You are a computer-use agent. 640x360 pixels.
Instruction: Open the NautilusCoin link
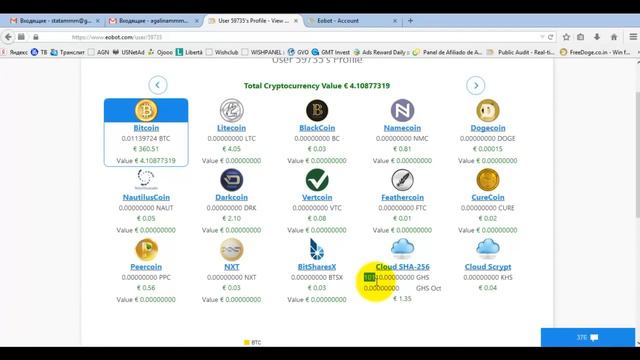click(146, 197)
